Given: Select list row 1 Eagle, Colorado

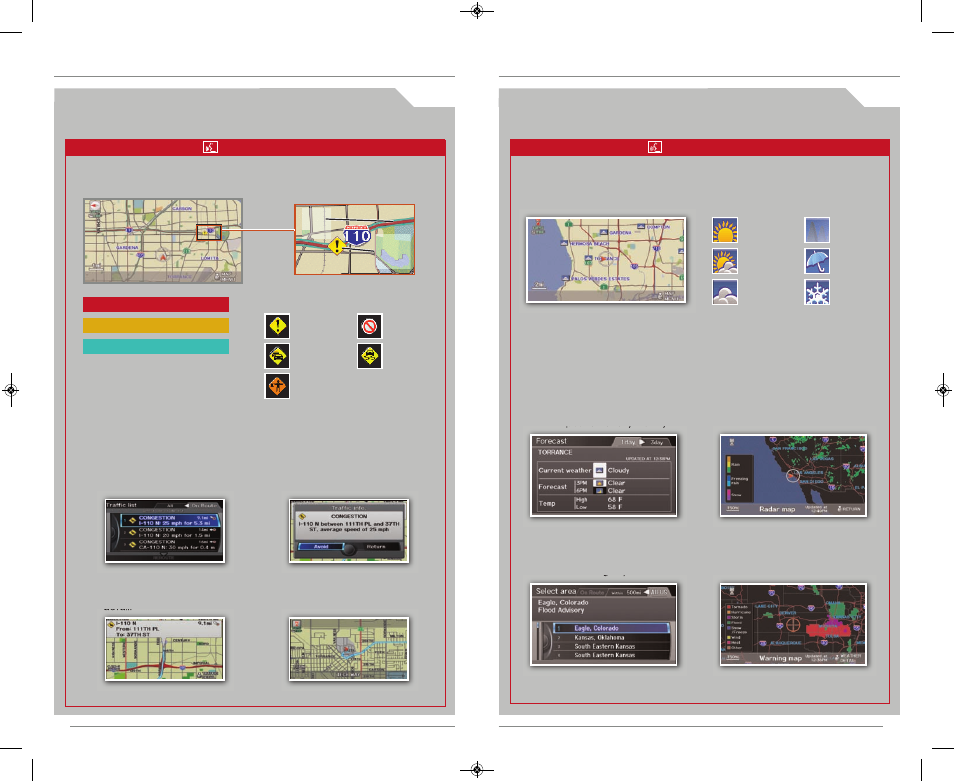Looking at the screenshot, I should tap(610, 628).
